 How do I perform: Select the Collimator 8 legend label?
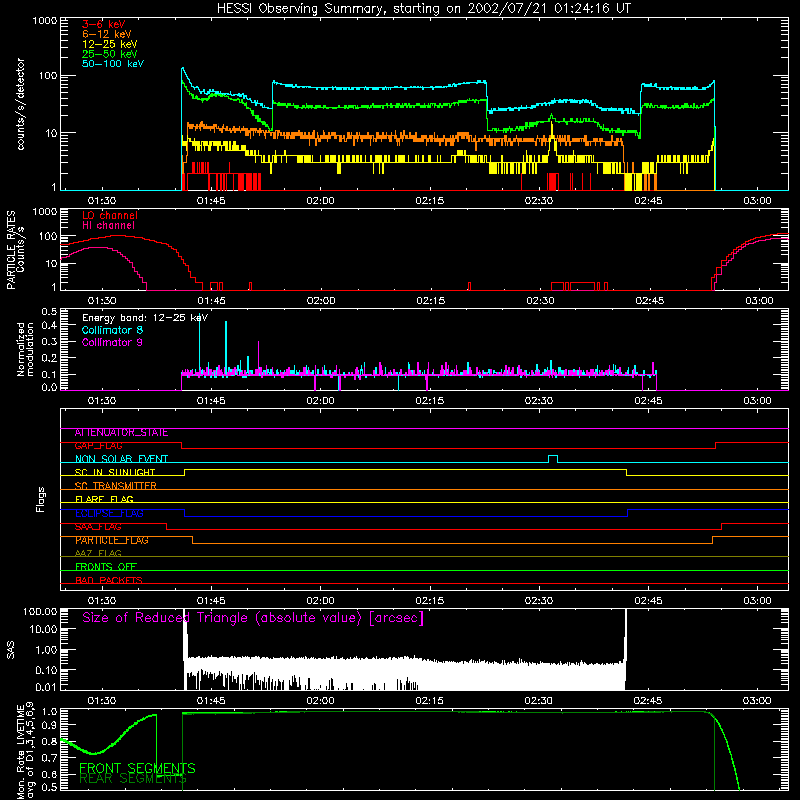[112, 330]
